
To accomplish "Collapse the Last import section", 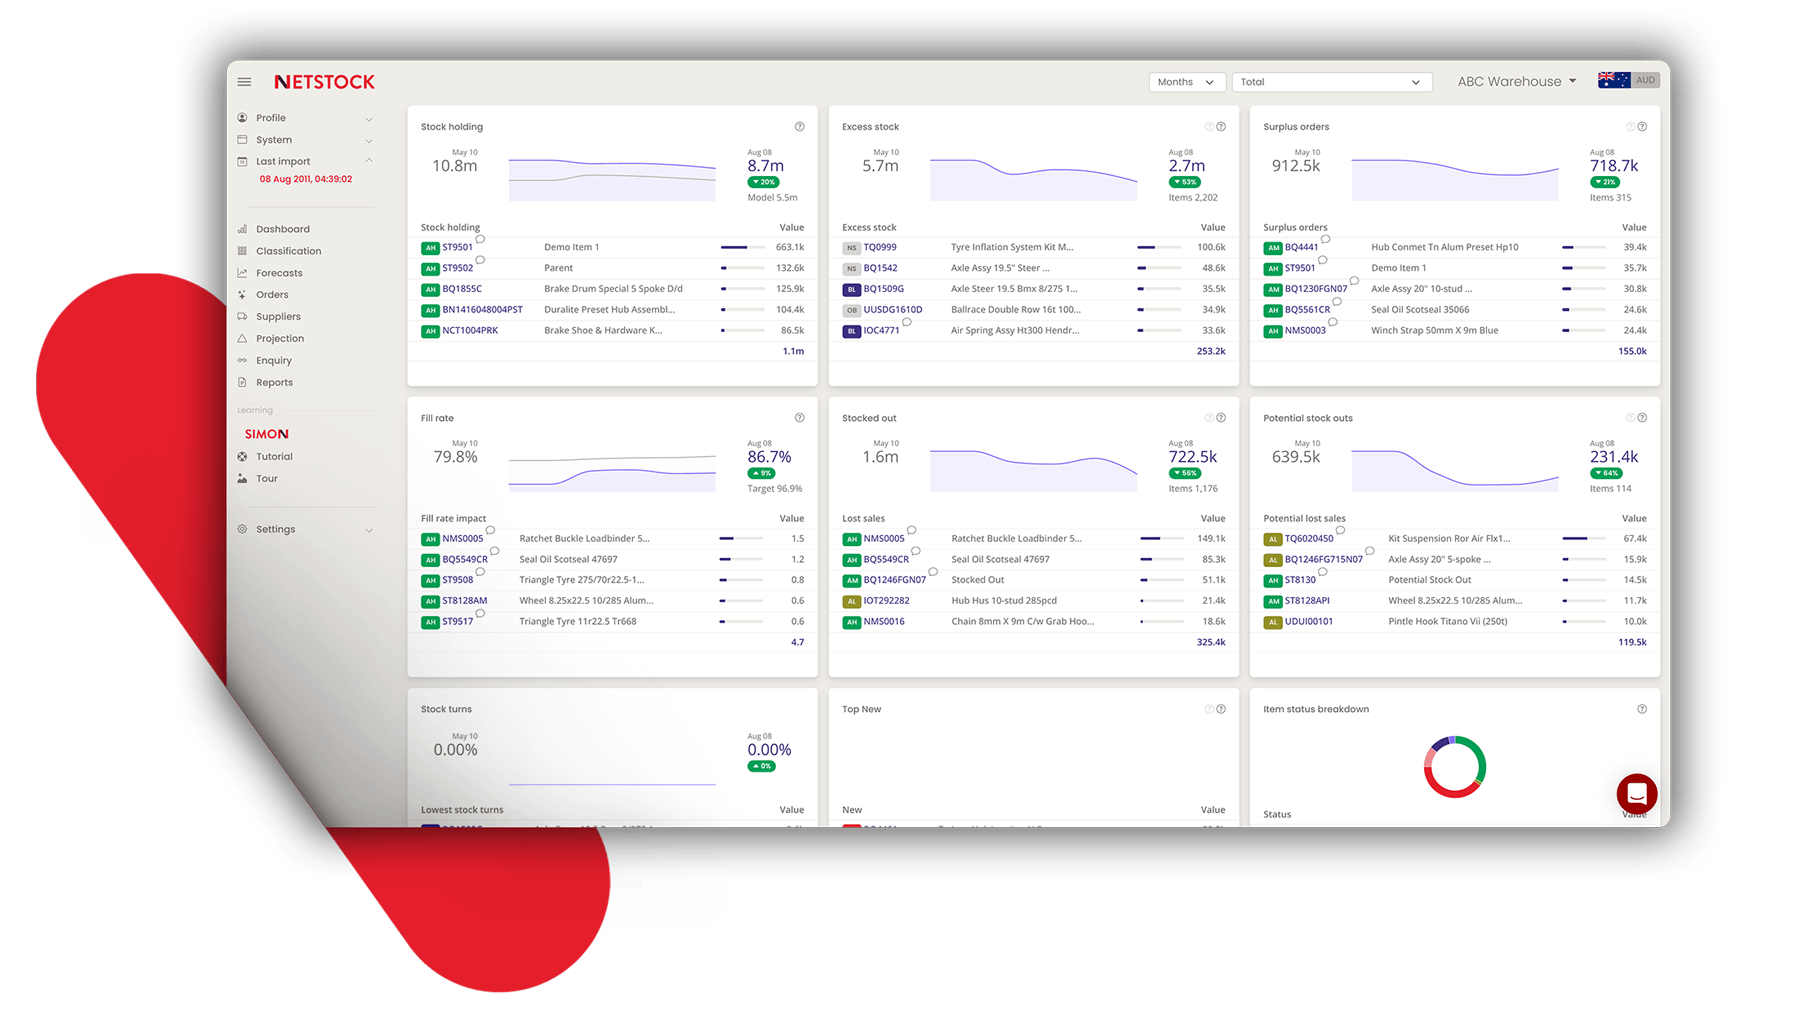I will click(x=369, y=160).
